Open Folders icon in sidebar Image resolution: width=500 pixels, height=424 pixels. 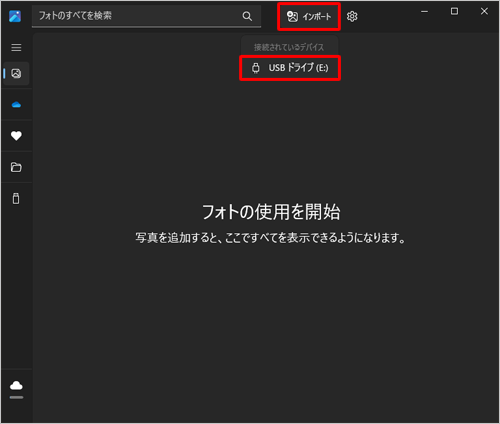[x=16, y=167]
